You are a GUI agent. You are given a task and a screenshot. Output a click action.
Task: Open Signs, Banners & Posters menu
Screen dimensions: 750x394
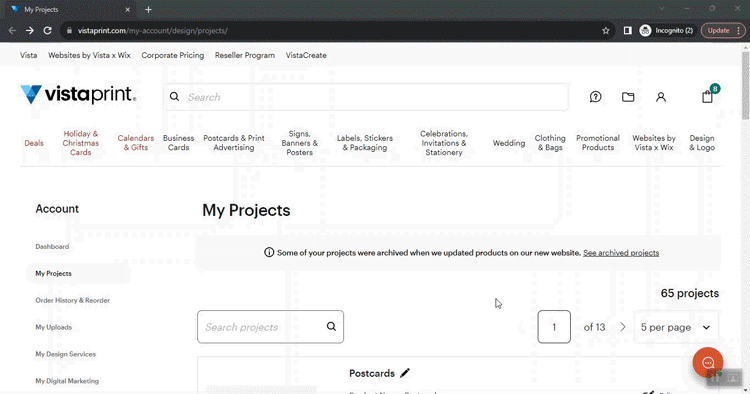(x=299, y=143)
